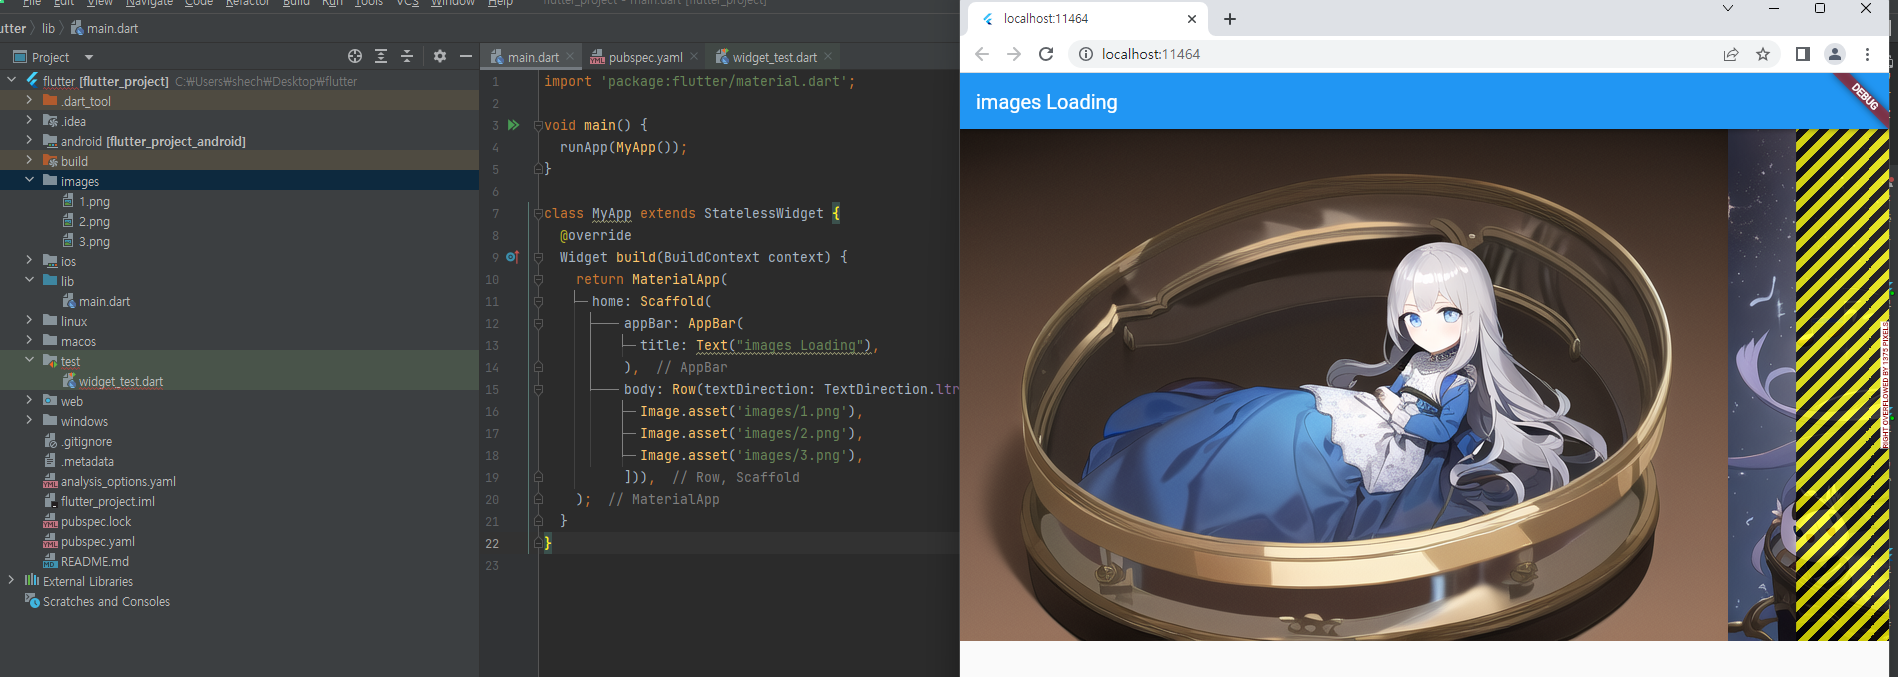Open Project panel settings gear
This screenshot has height=677, width=1898.
[440, 56]
